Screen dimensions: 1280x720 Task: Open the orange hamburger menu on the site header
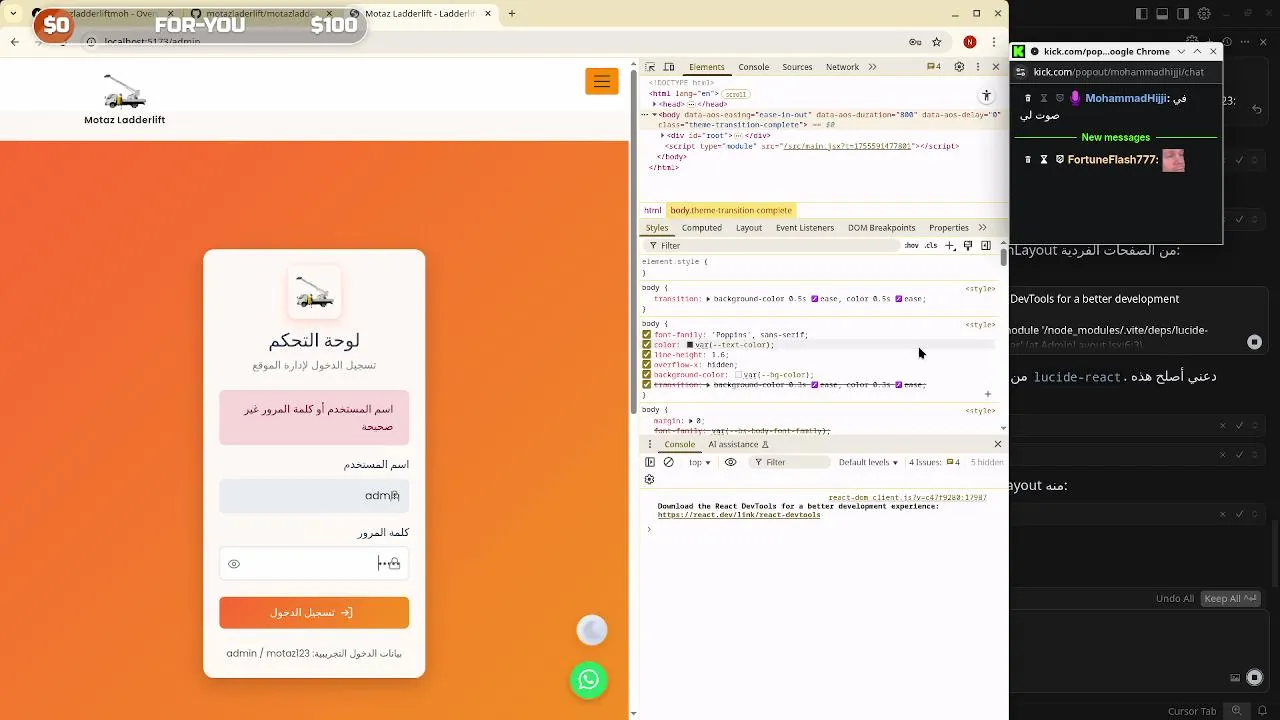pyautogui.click(x=601, y=81)
